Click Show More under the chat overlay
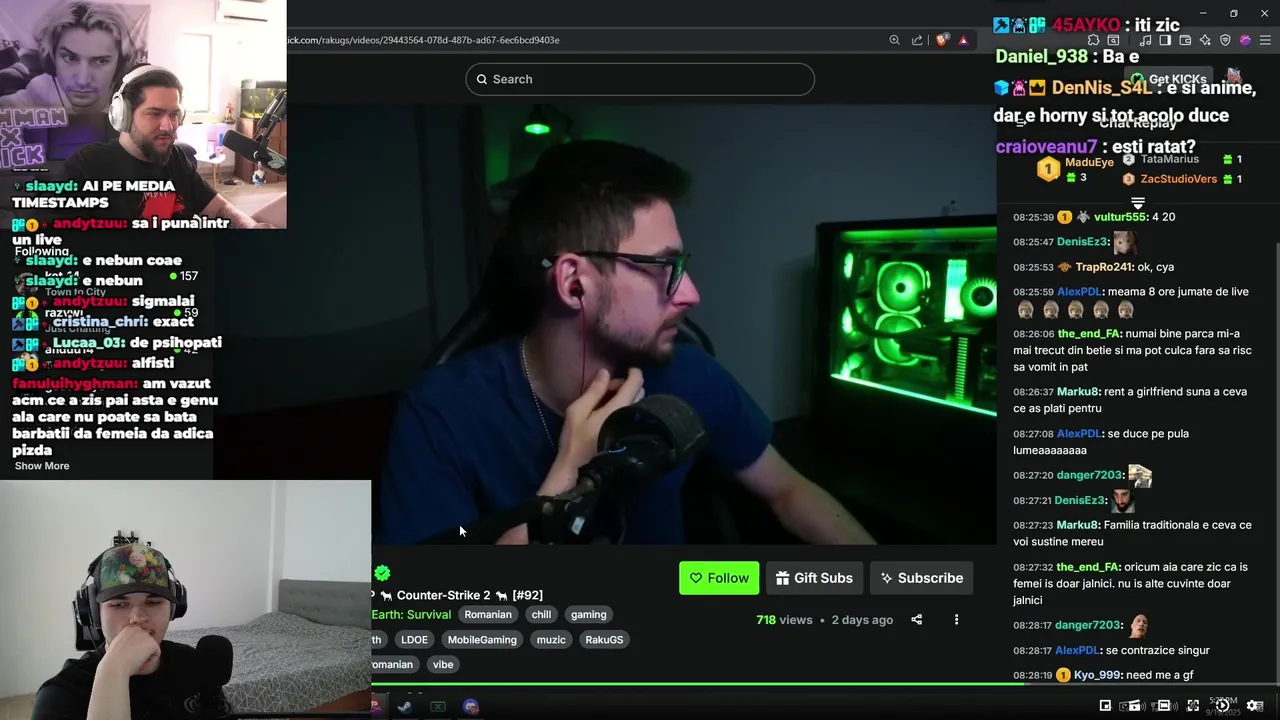The width and height of the screenshot is (1280, 720). 42,466
